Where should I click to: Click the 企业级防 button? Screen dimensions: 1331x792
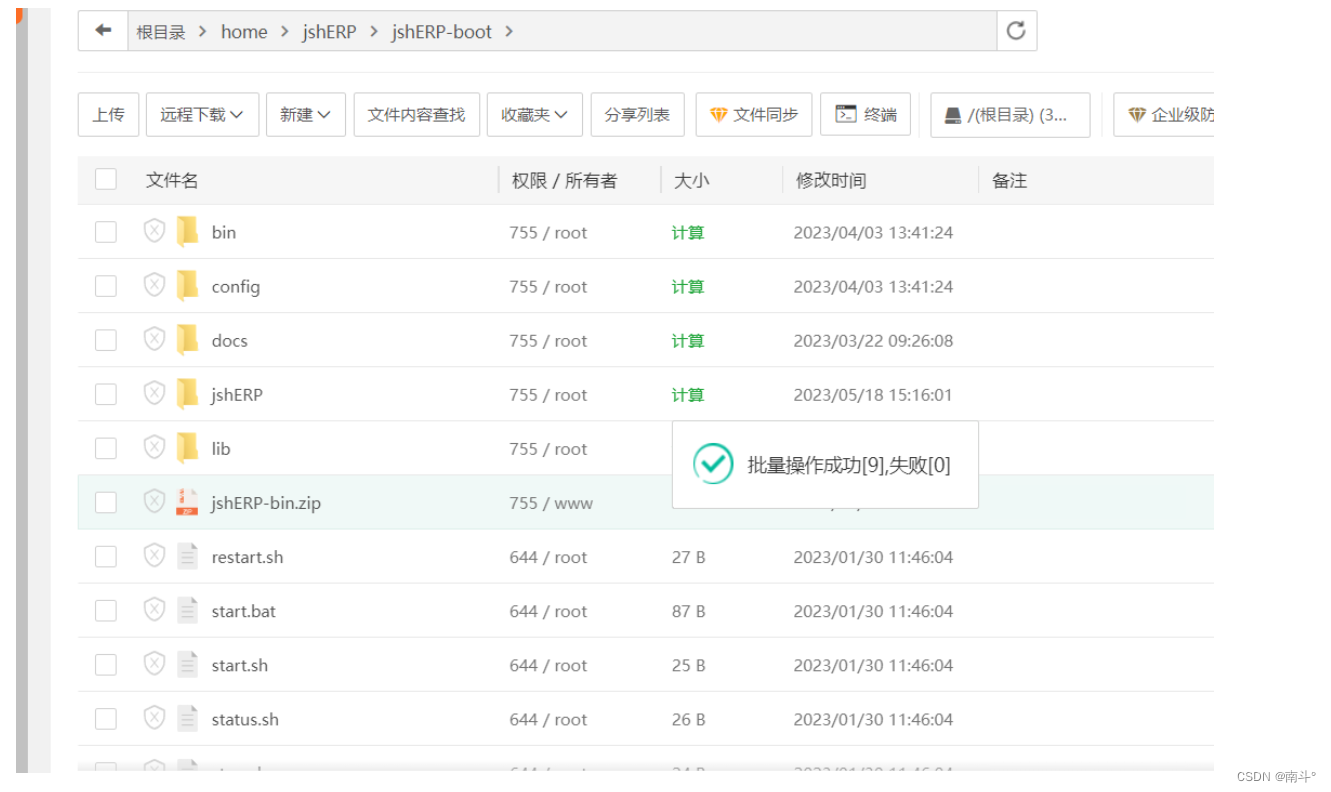pos(1164,115)
